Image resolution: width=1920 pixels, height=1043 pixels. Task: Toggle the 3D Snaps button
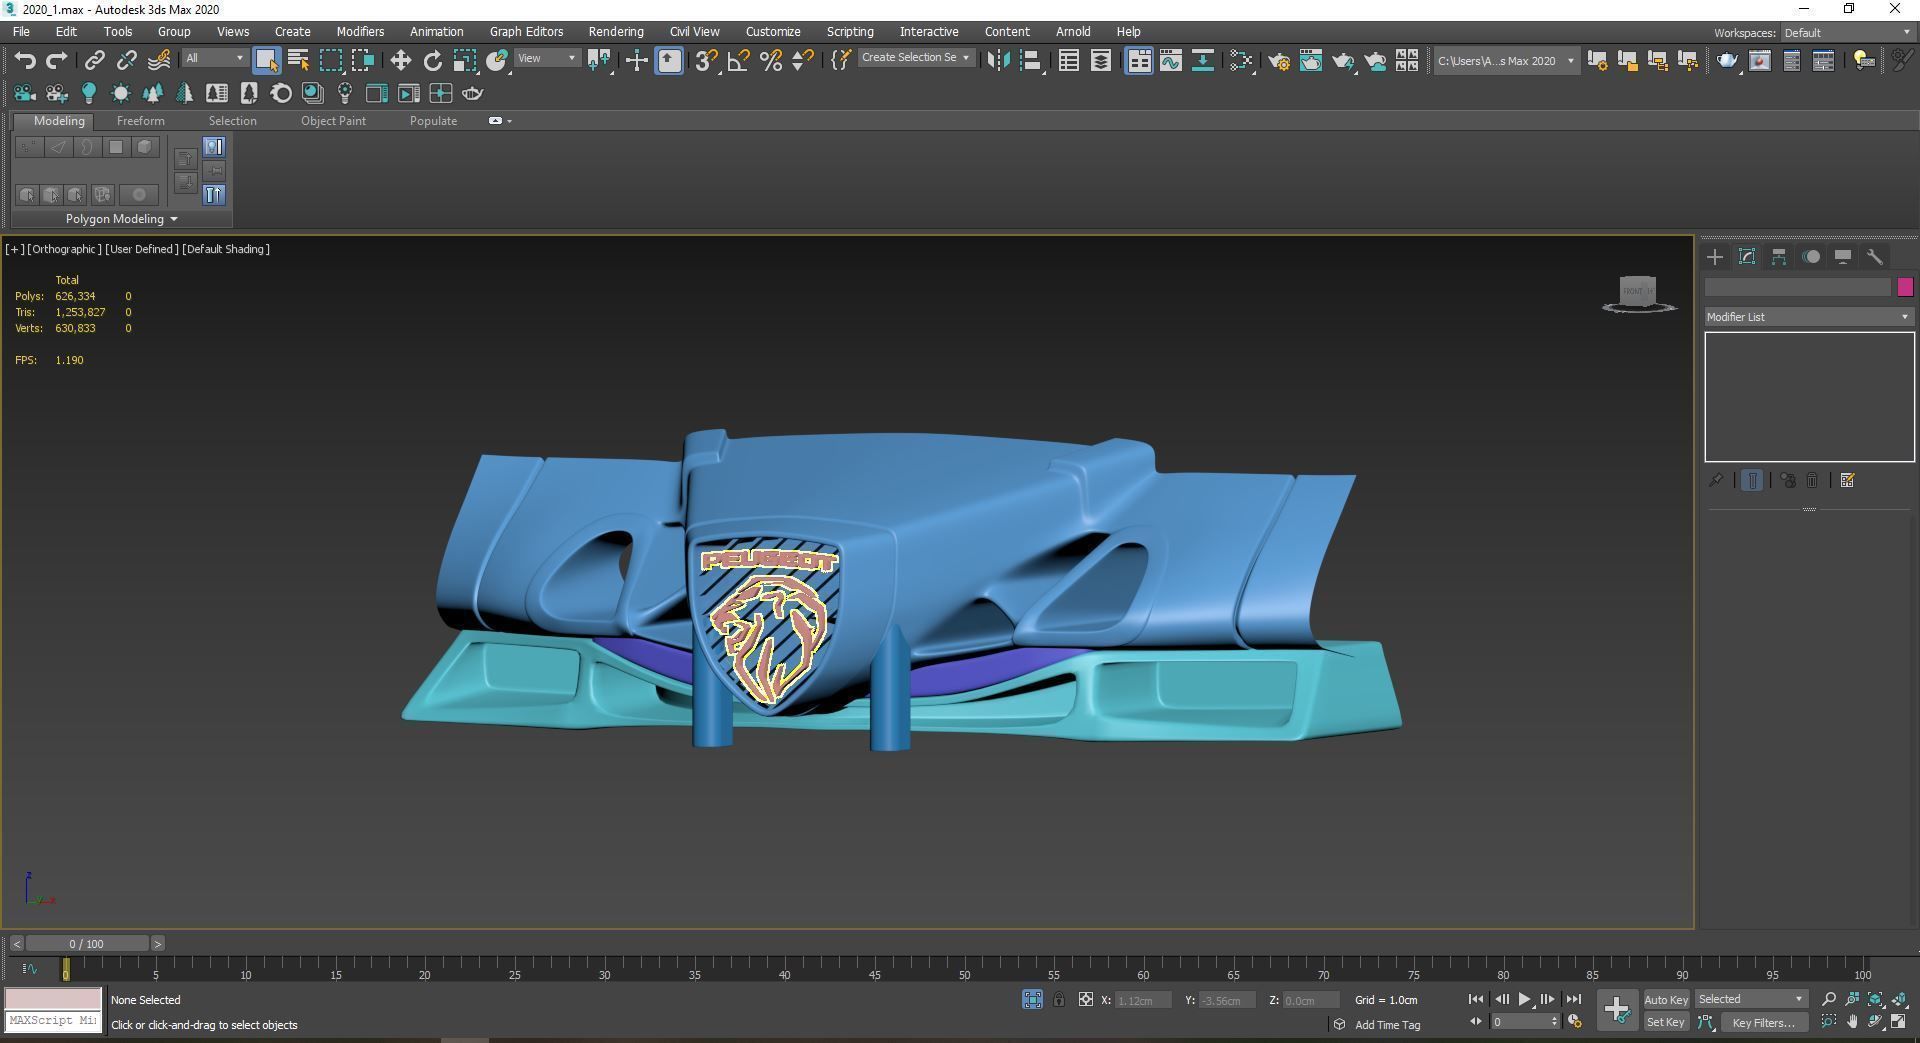coord(707,61)
